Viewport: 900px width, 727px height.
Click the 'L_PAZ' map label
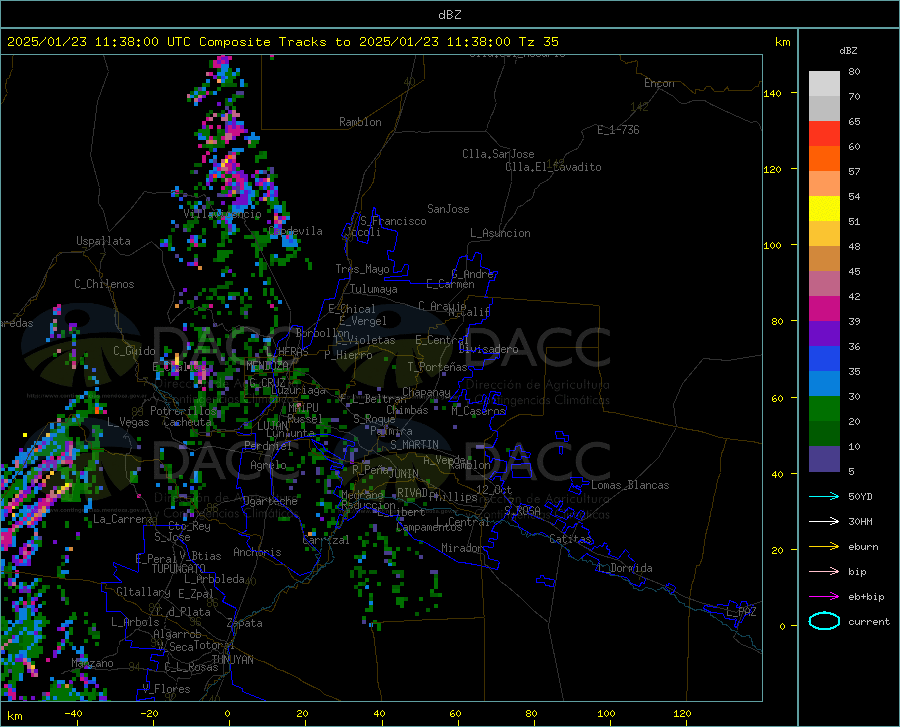coord(741,612)
